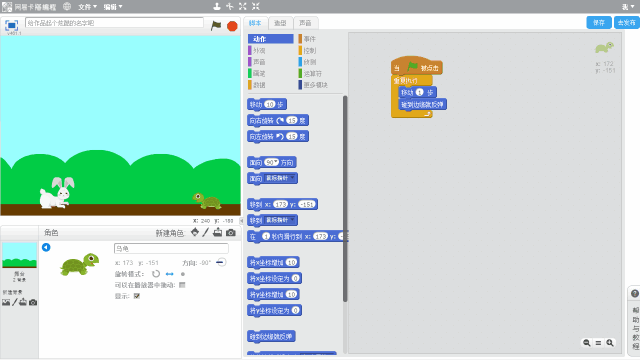Select the shrink sprite tool in top bar
This screenshot has width=640, height=360.
click(256, 6)
